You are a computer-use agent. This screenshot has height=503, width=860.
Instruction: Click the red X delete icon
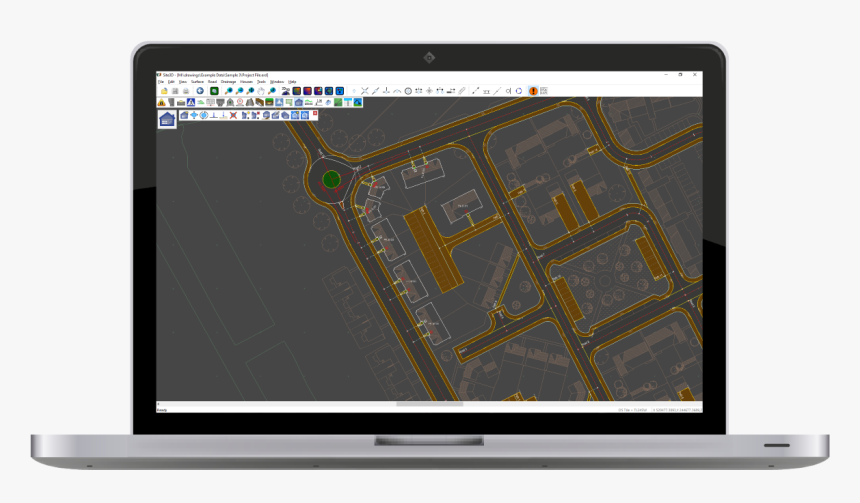pos(233,115)
